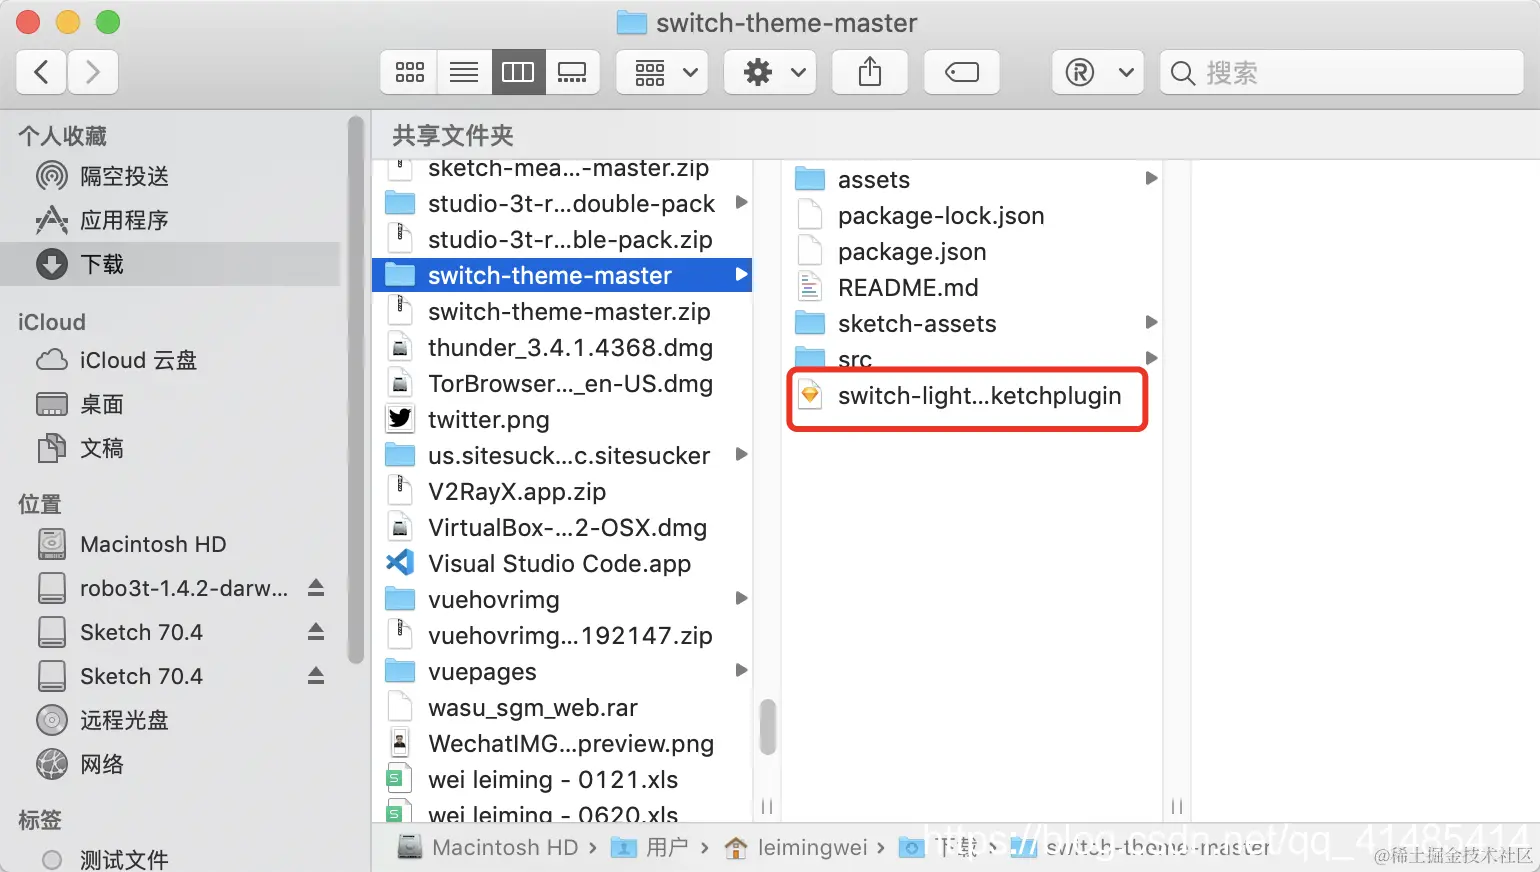The height and width of the screenshot is (872, 1540).
Task: Switch to column view
Action: [518, 72]
